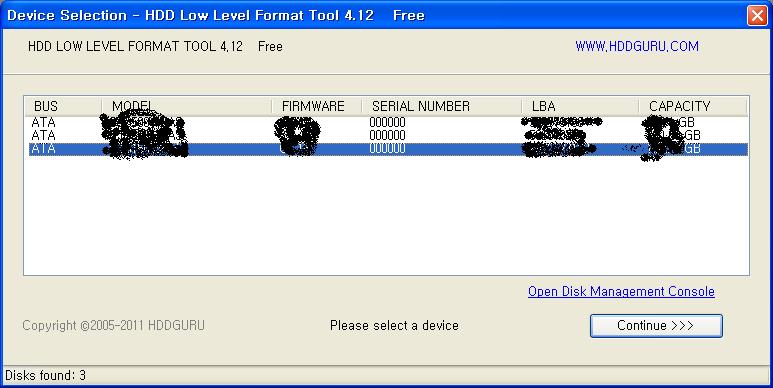Close the Device Selection window
Image resolution: width=773 pixels, height=388 pixels.
pyautogui.click(x=757, y=15)
